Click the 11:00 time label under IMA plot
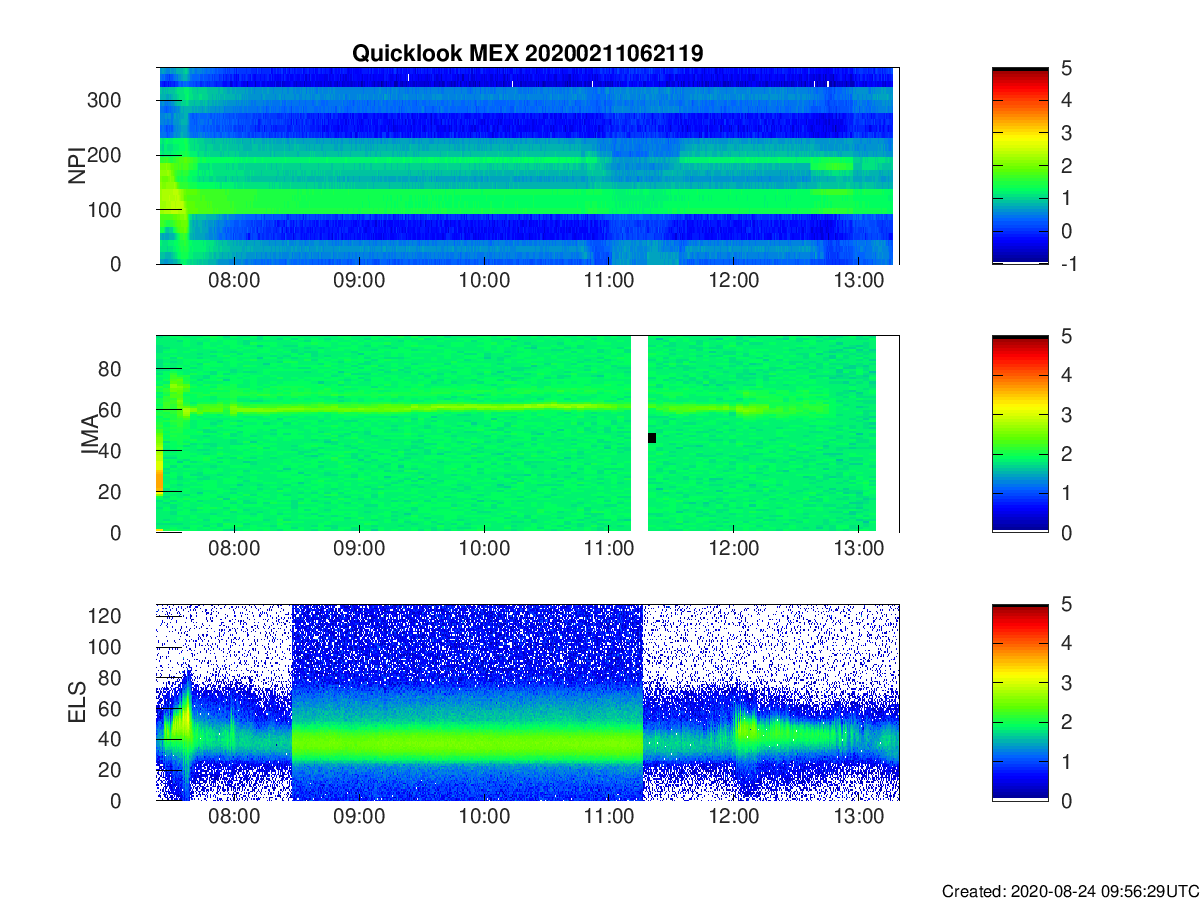Viewport: 1200px width, 900px height. [x=609, y=549]
